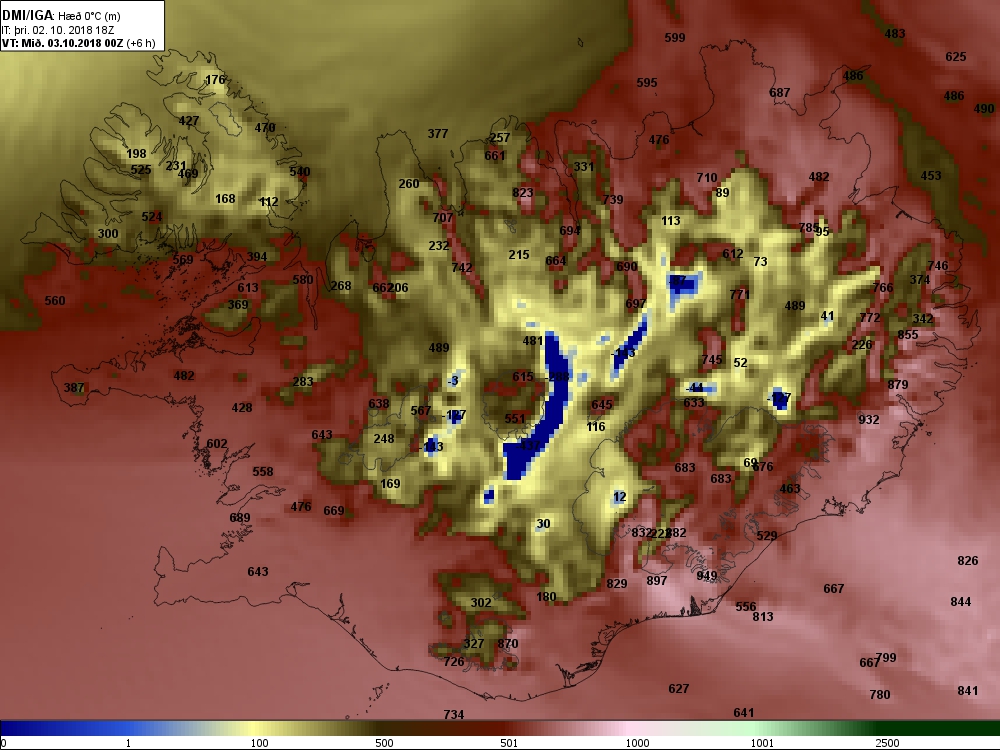The image size is (1000, 750).
Task: Click the '501' label on the color scale
Action: (509, 743)
